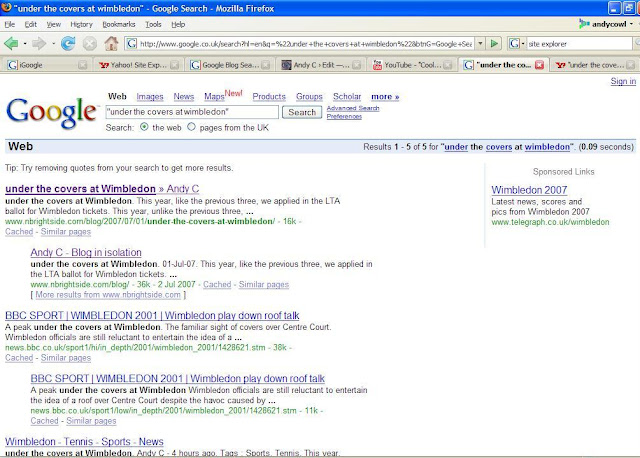Click the Google logo
The width and height of the screenshot is (640, 458).
pyautogui.click(x=51, y=112)
